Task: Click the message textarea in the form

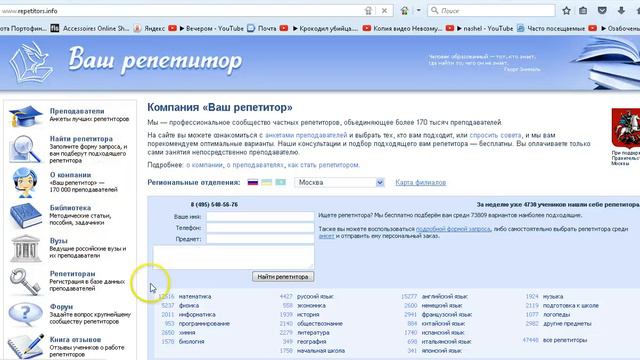Action: (x=234, y=257)
